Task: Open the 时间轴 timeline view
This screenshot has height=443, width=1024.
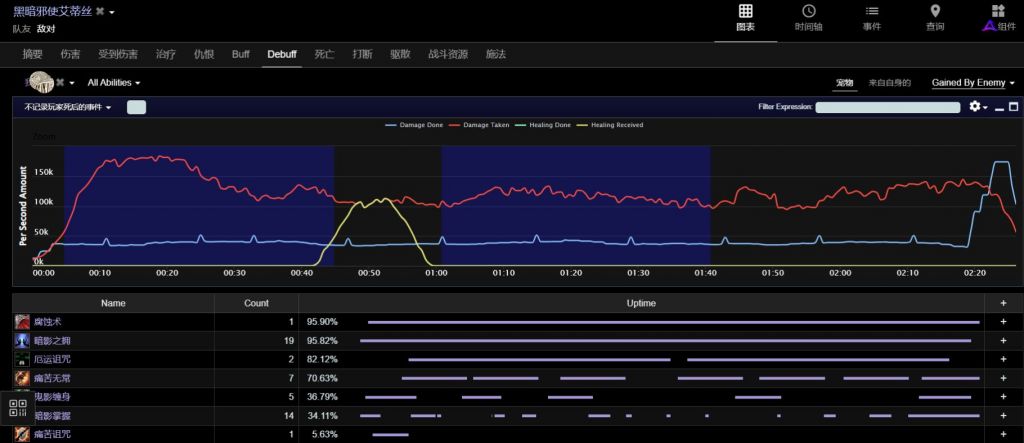Action: [x=808, y=18]
